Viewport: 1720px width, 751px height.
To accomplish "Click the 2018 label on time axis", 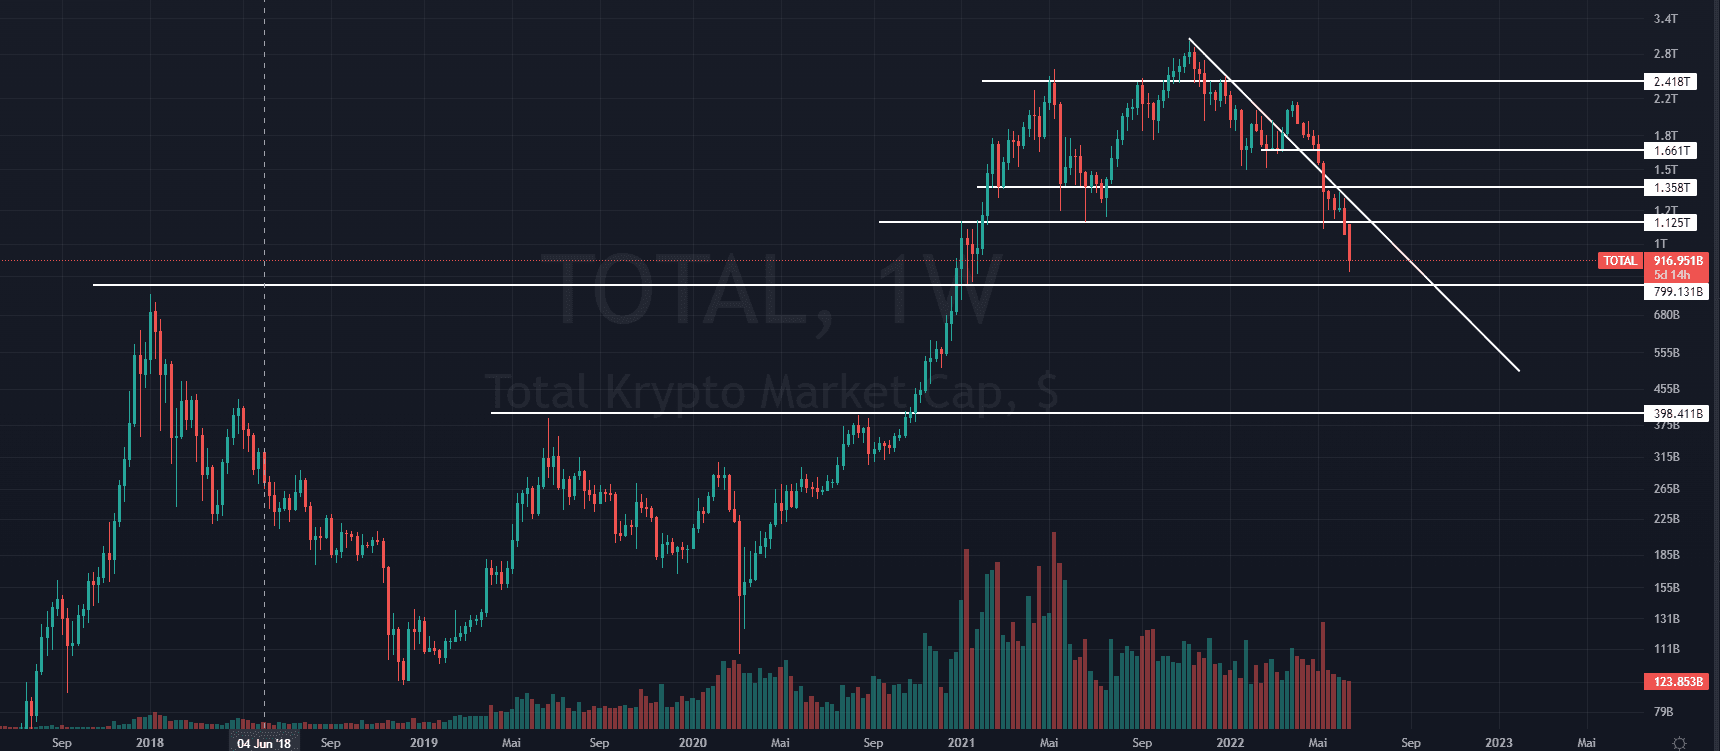I will (x=150, y=743).
